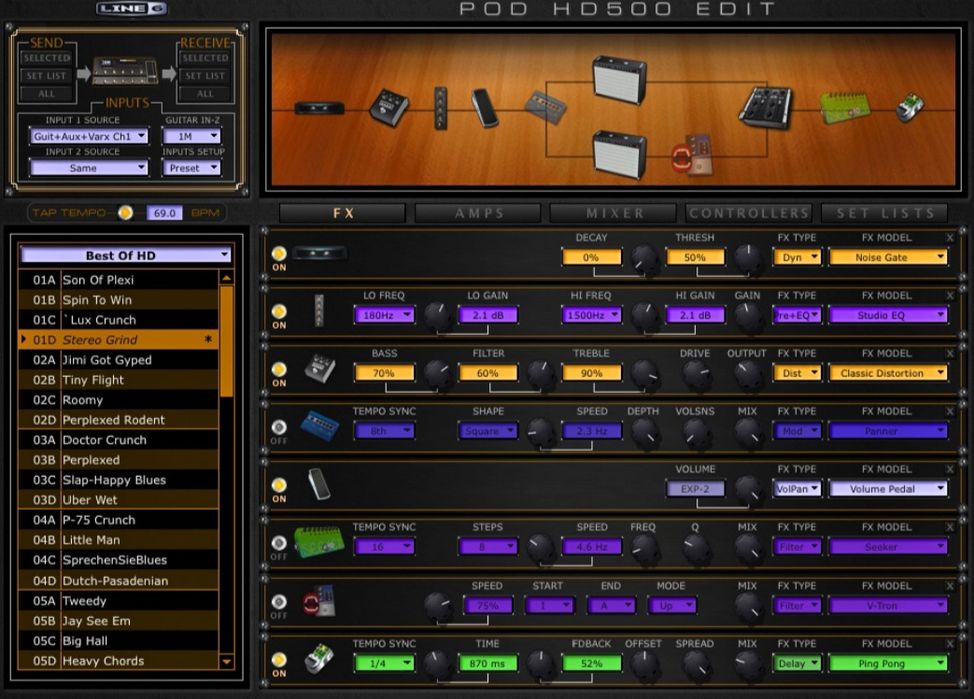The width and height of the screenshot is (974, 699).
Task: Select the green Seeker pedal in signal chain
Action: 845,108
